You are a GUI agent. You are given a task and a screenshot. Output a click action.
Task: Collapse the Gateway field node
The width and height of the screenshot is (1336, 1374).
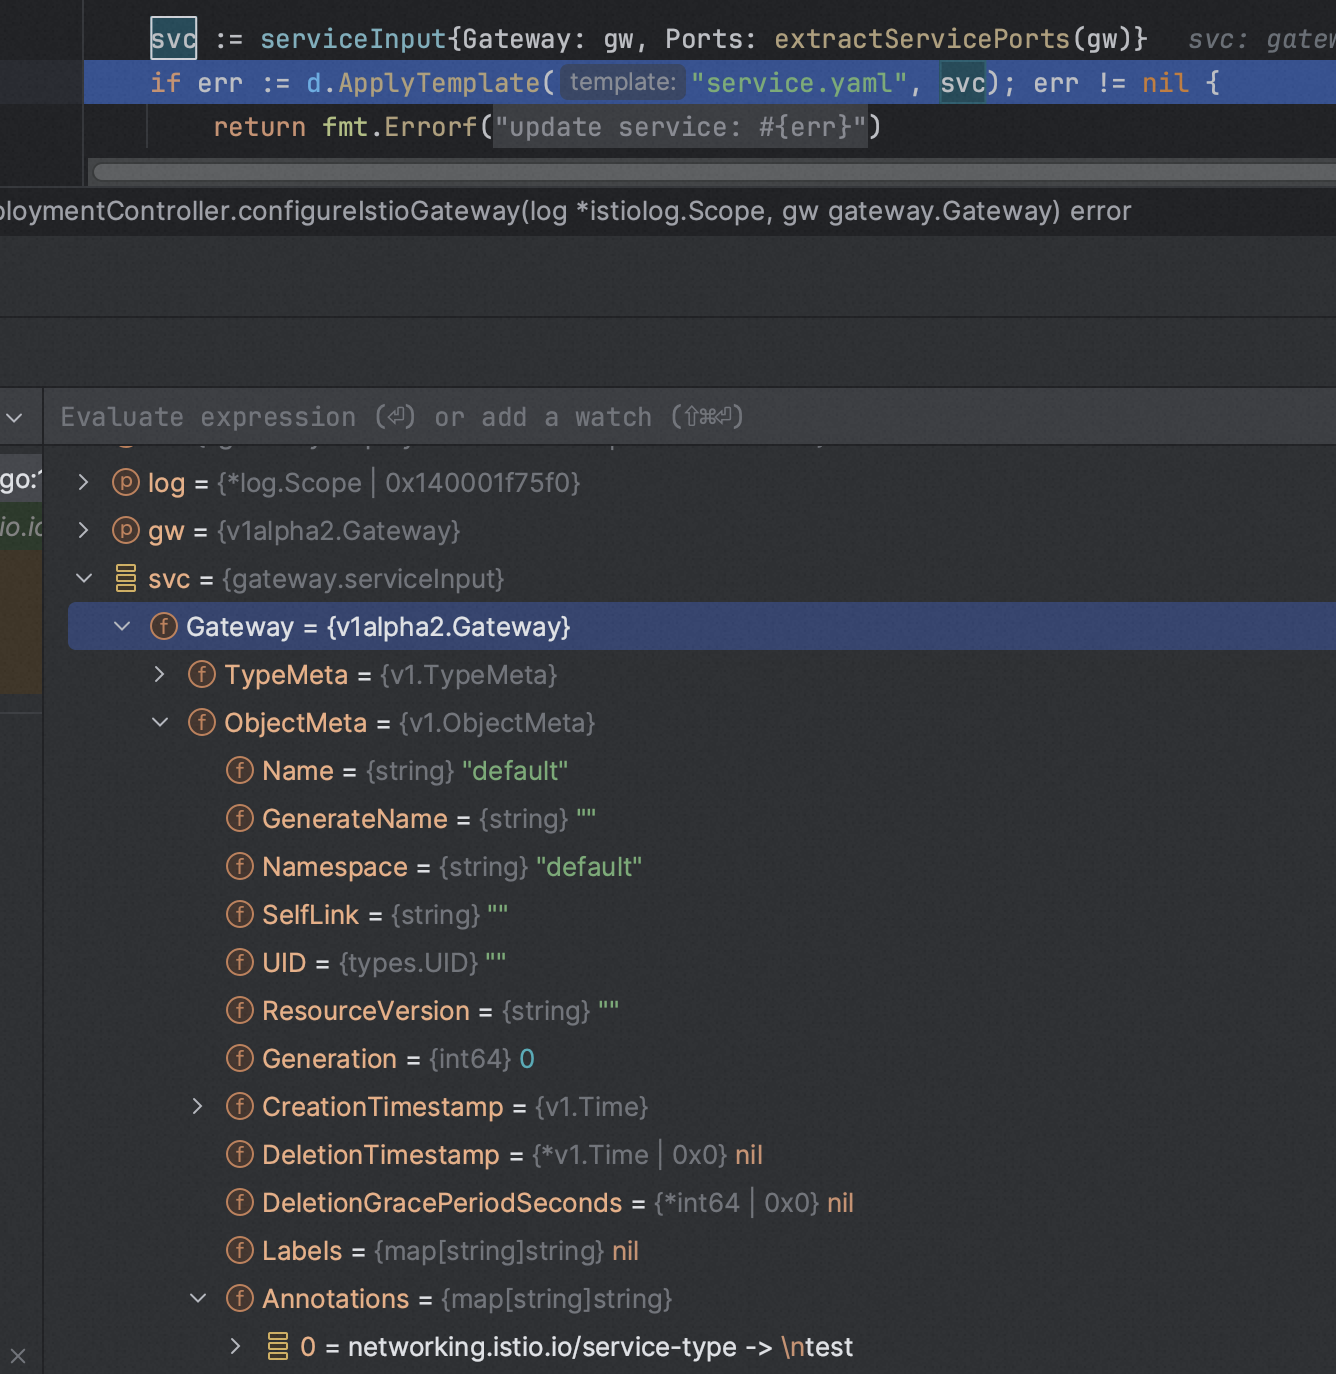pyautogui.click(x=122, y=627)
